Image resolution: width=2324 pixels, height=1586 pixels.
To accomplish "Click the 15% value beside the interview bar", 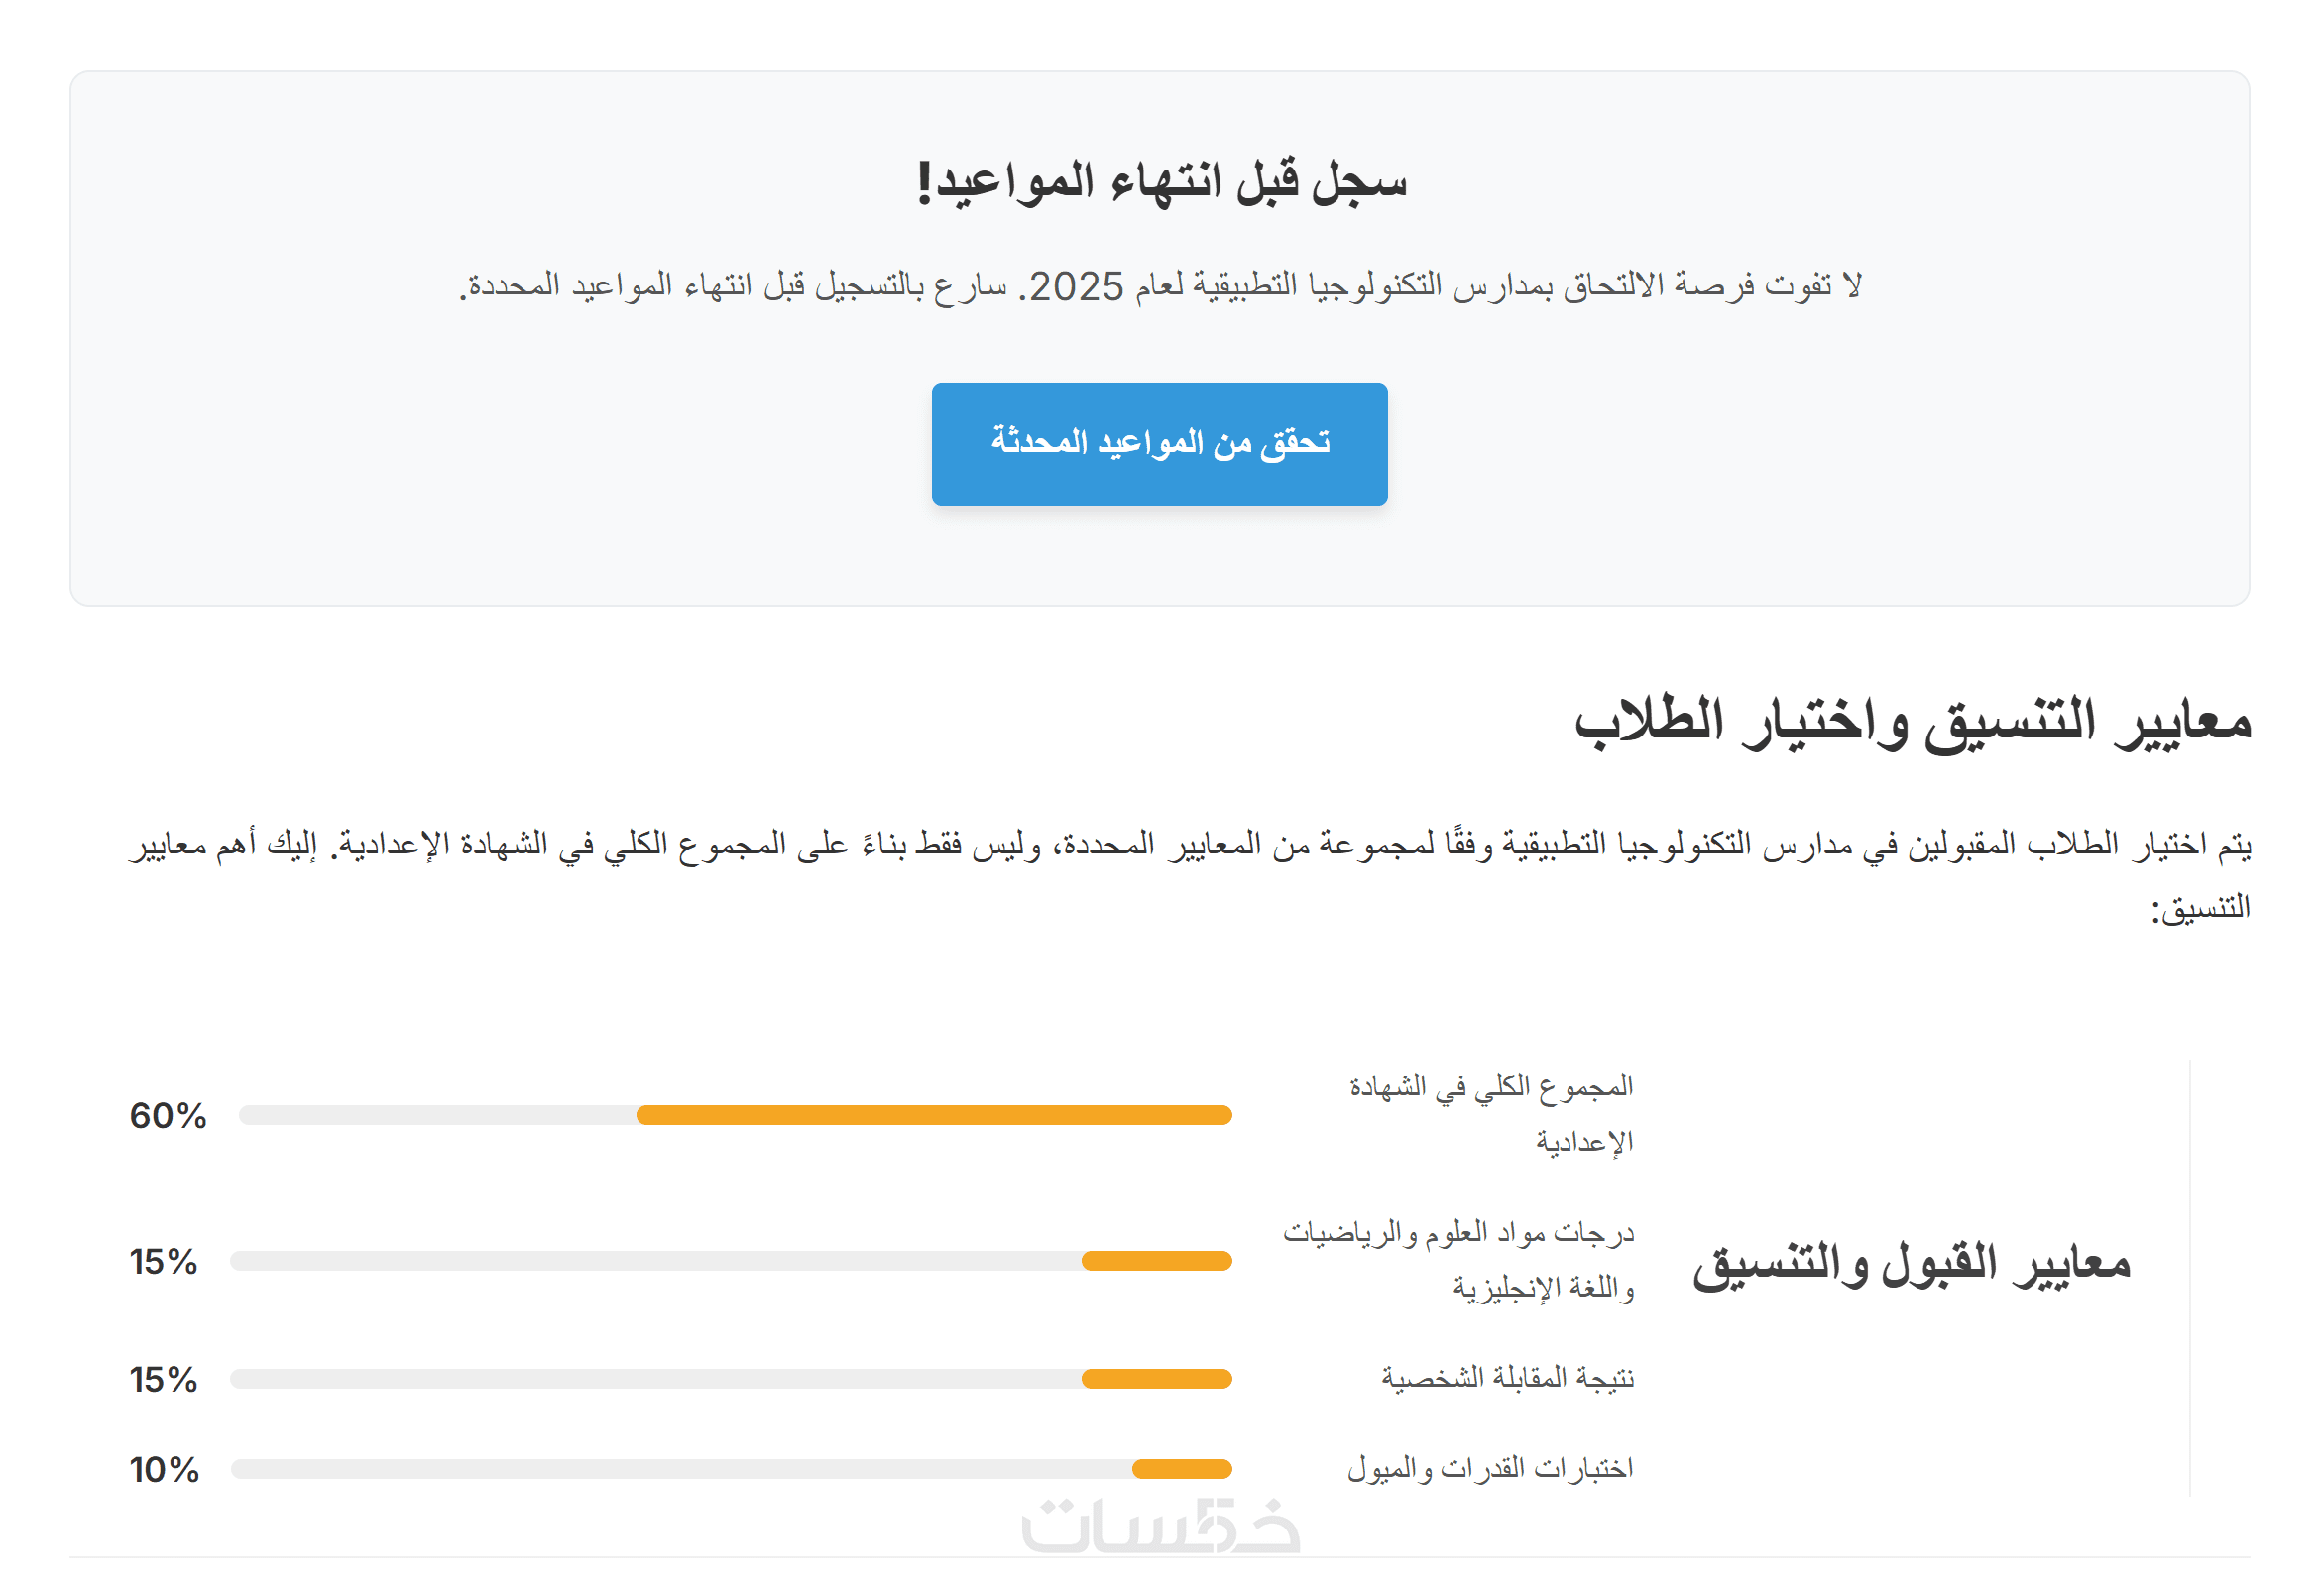I will (164, 1380).
